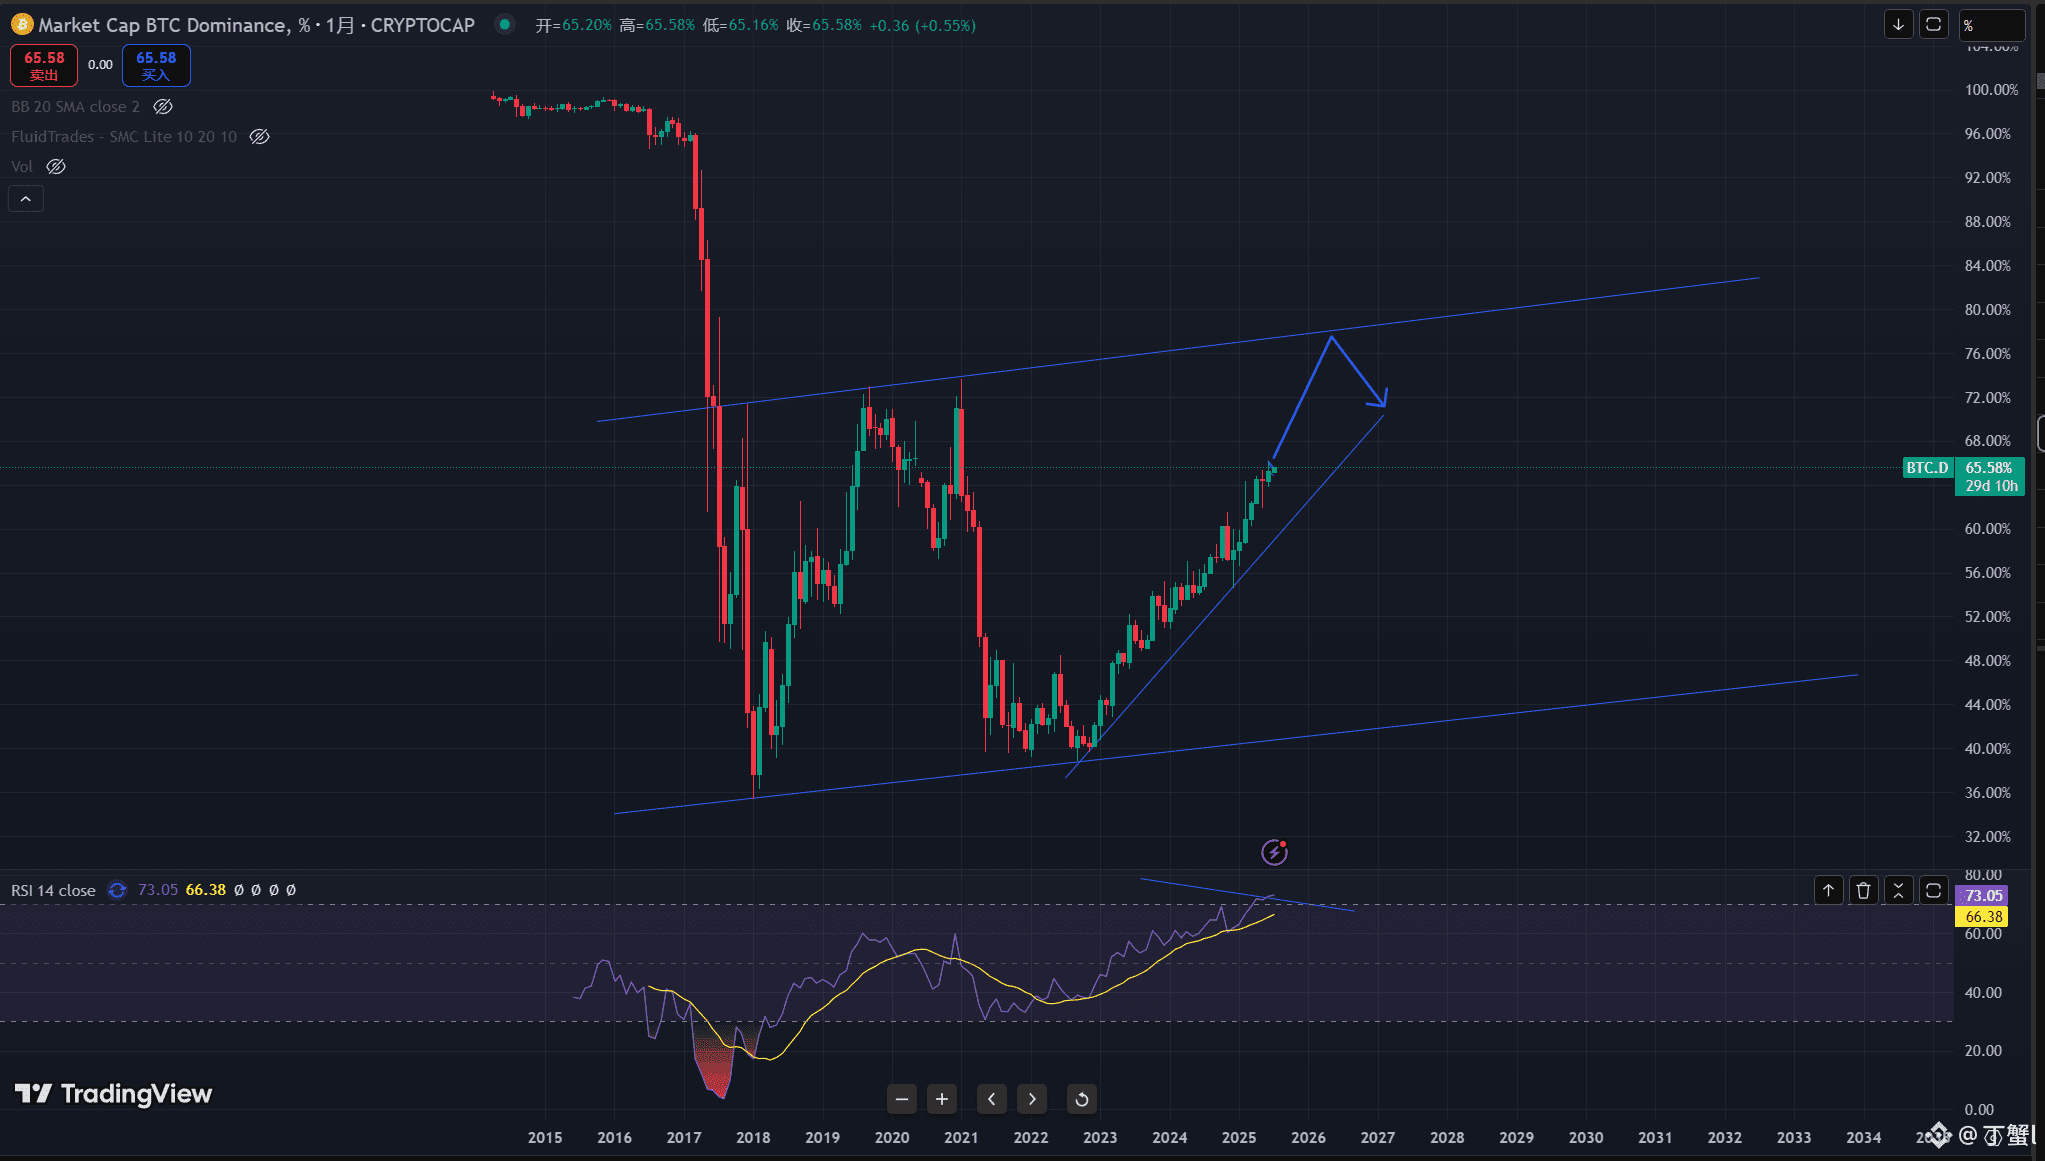Reset the chart view
The height and width of the screenshot is (1161, 2045).
(1082, 1099)
